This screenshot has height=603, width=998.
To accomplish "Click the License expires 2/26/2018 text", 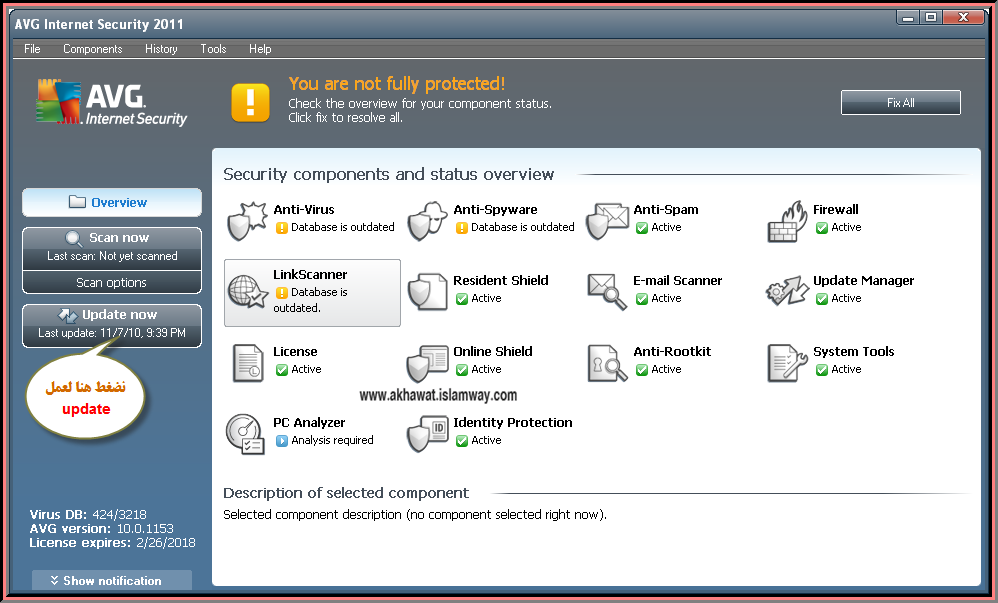I will pyautogui.click(x=112, y=543).
